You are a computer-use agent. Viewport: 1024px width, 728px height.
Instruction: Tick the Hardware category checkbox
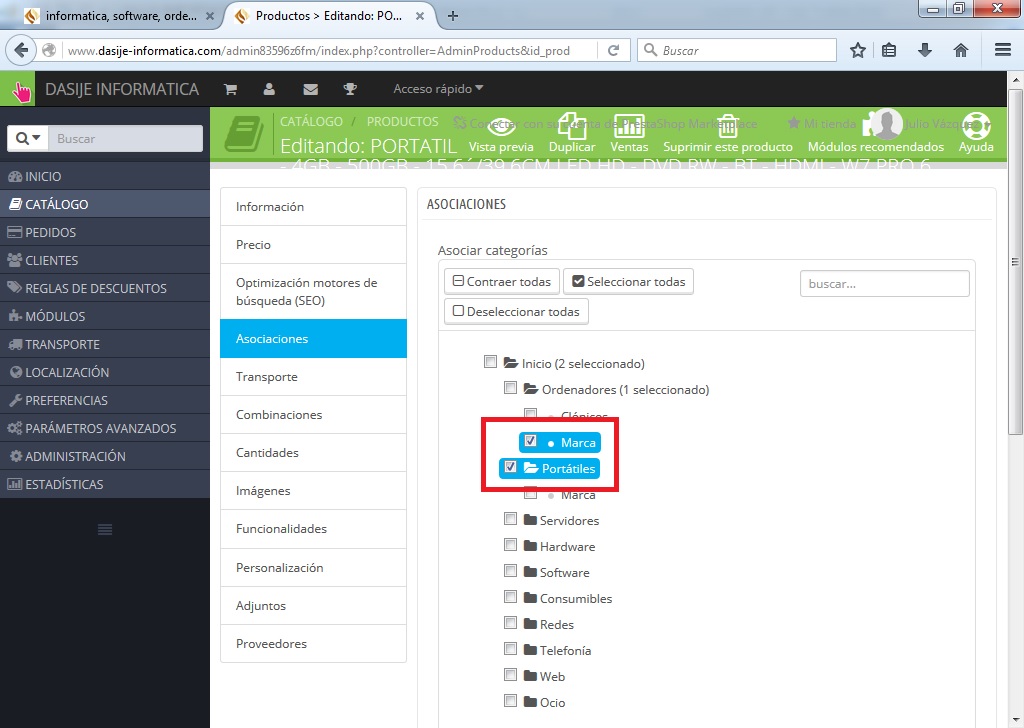(x=511, y=545)
